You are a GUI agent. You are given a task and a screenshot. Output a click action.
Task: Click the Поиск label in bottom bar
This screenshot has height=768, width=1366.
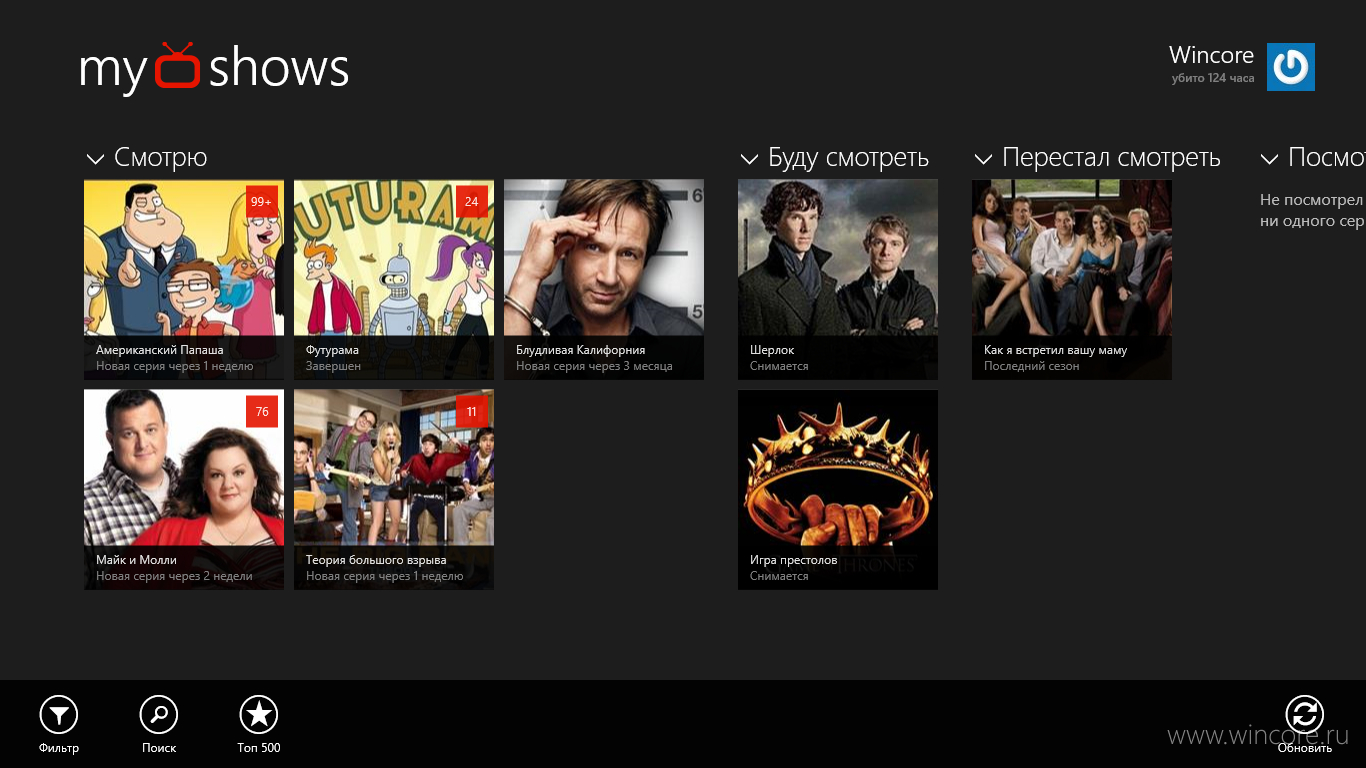(159, 748)
